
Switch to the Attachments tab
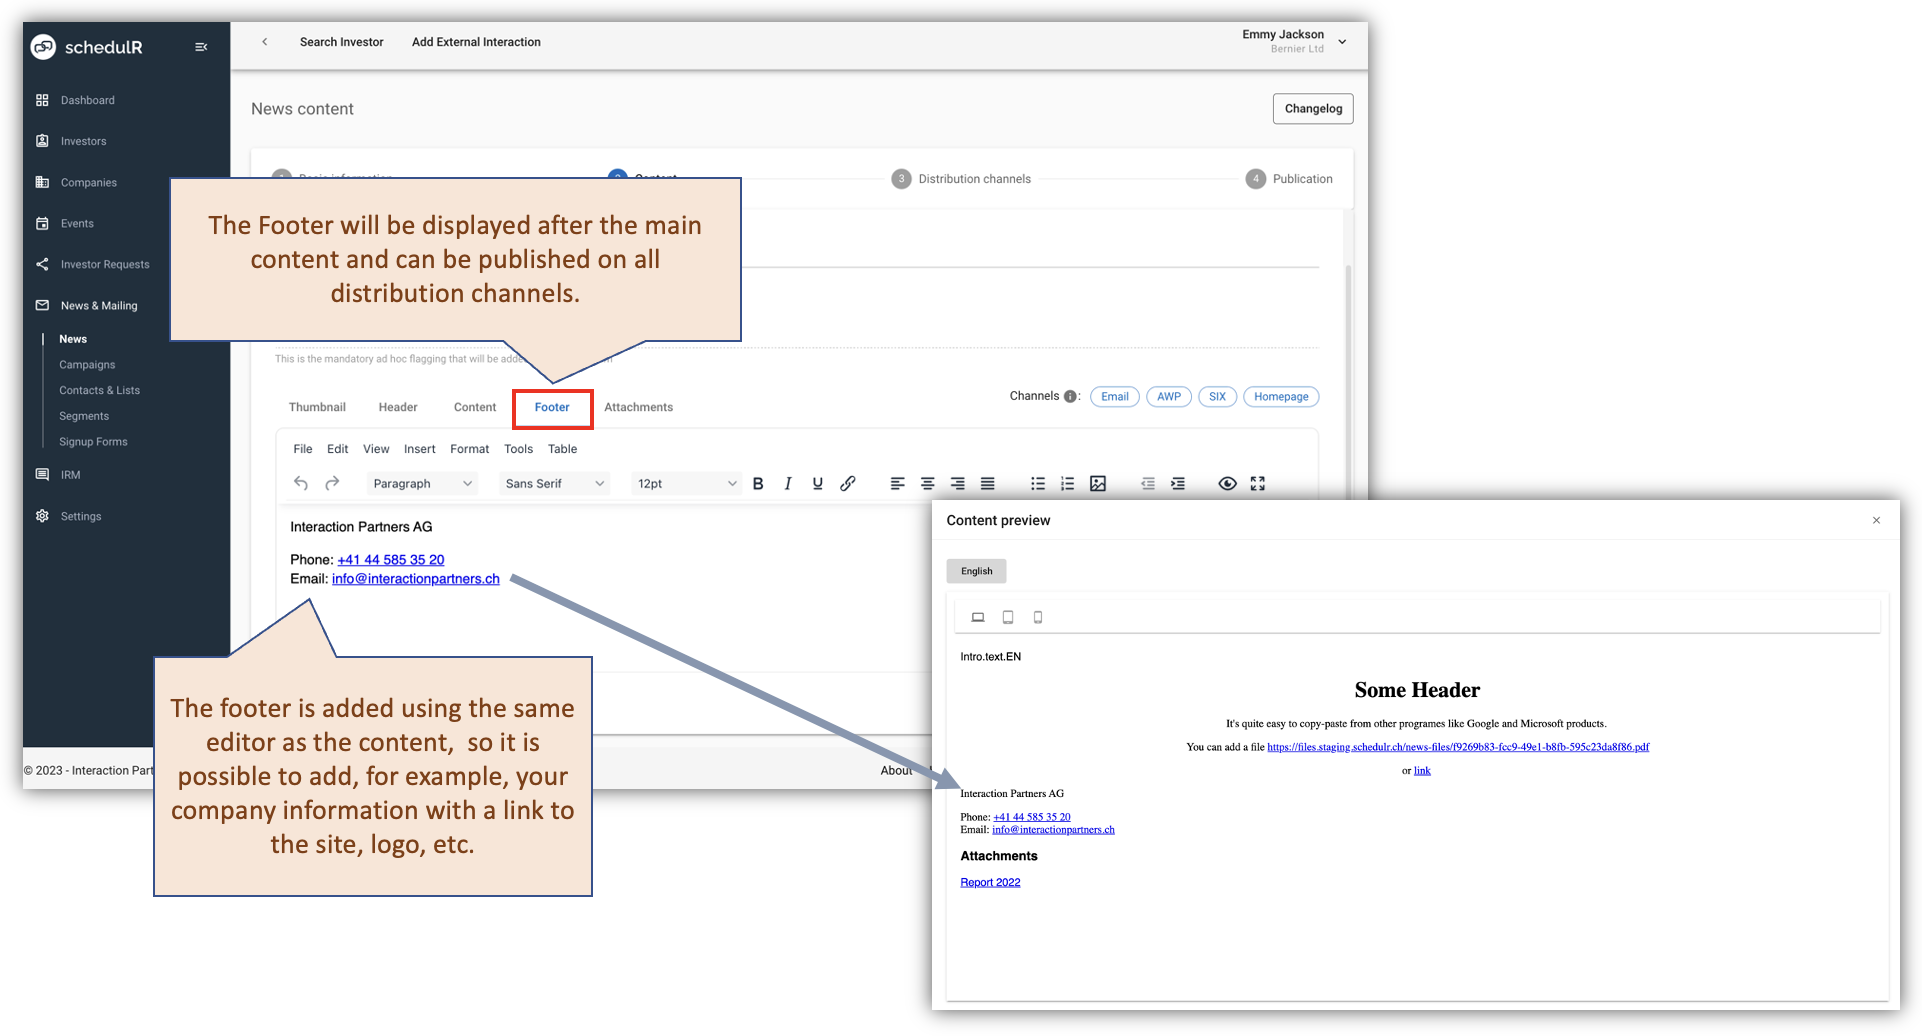[x=638, y=407]
